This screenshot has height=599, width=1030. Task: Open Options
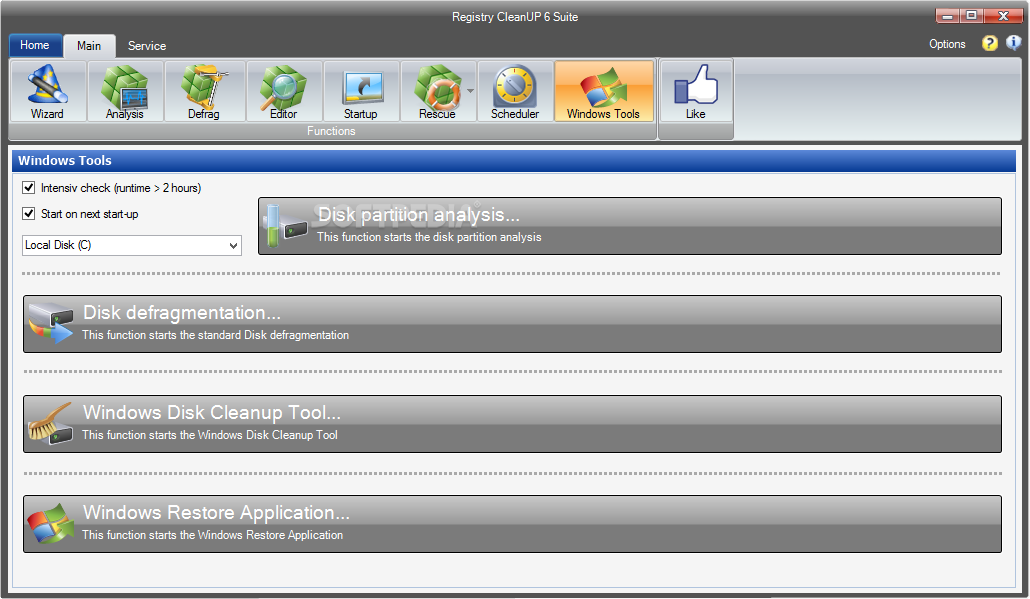(x=947, y=44)
